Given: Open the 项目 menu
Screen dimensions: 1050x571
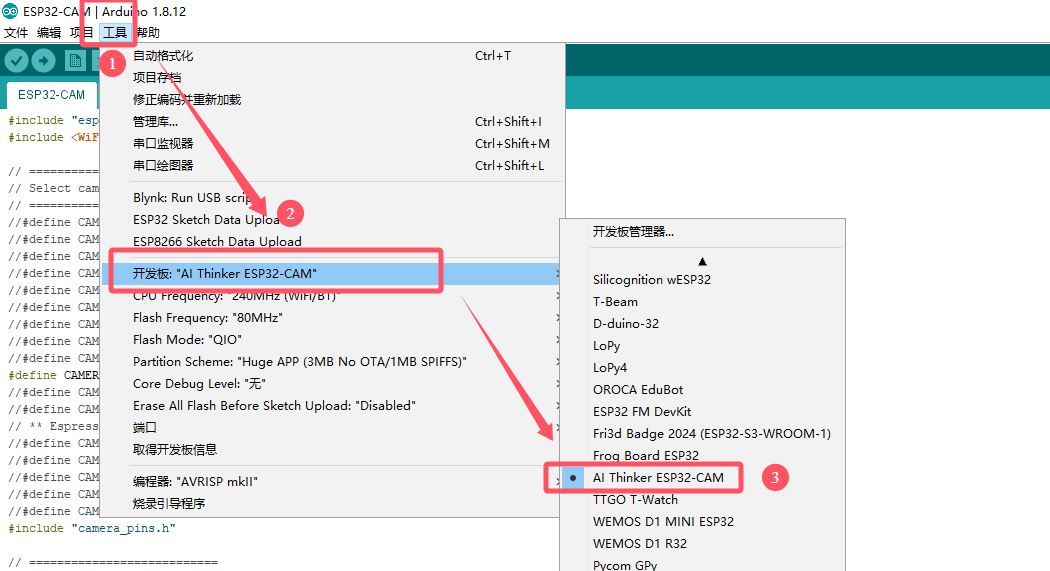Looking at the screenshot, I should pyautogui.click(x=82, y=32).
